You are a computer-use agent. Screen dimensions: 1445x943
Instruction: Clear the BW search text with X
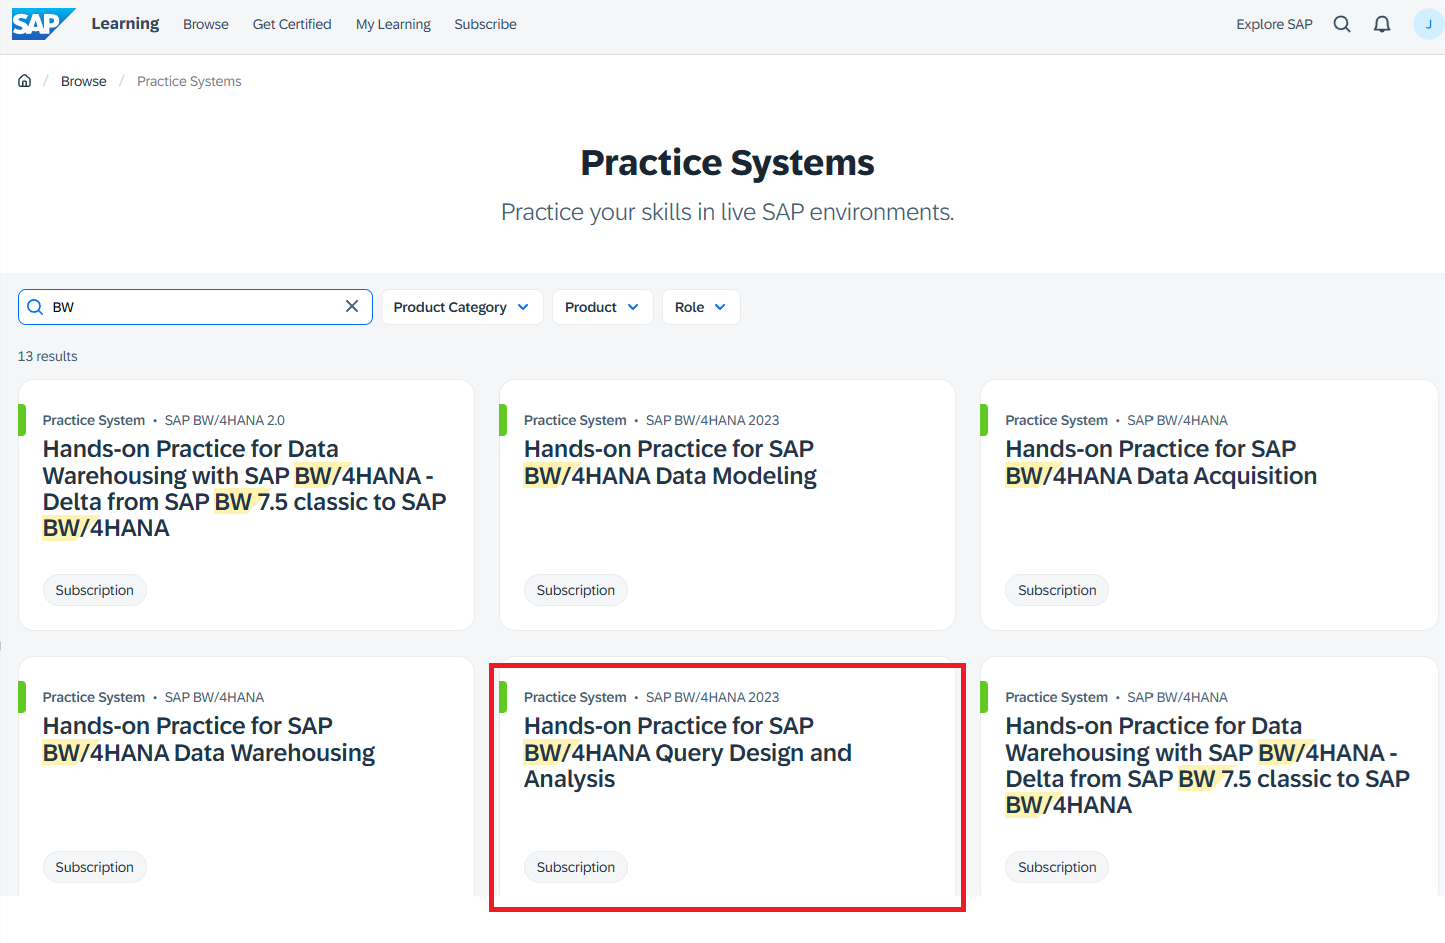(x=352, y=306)
